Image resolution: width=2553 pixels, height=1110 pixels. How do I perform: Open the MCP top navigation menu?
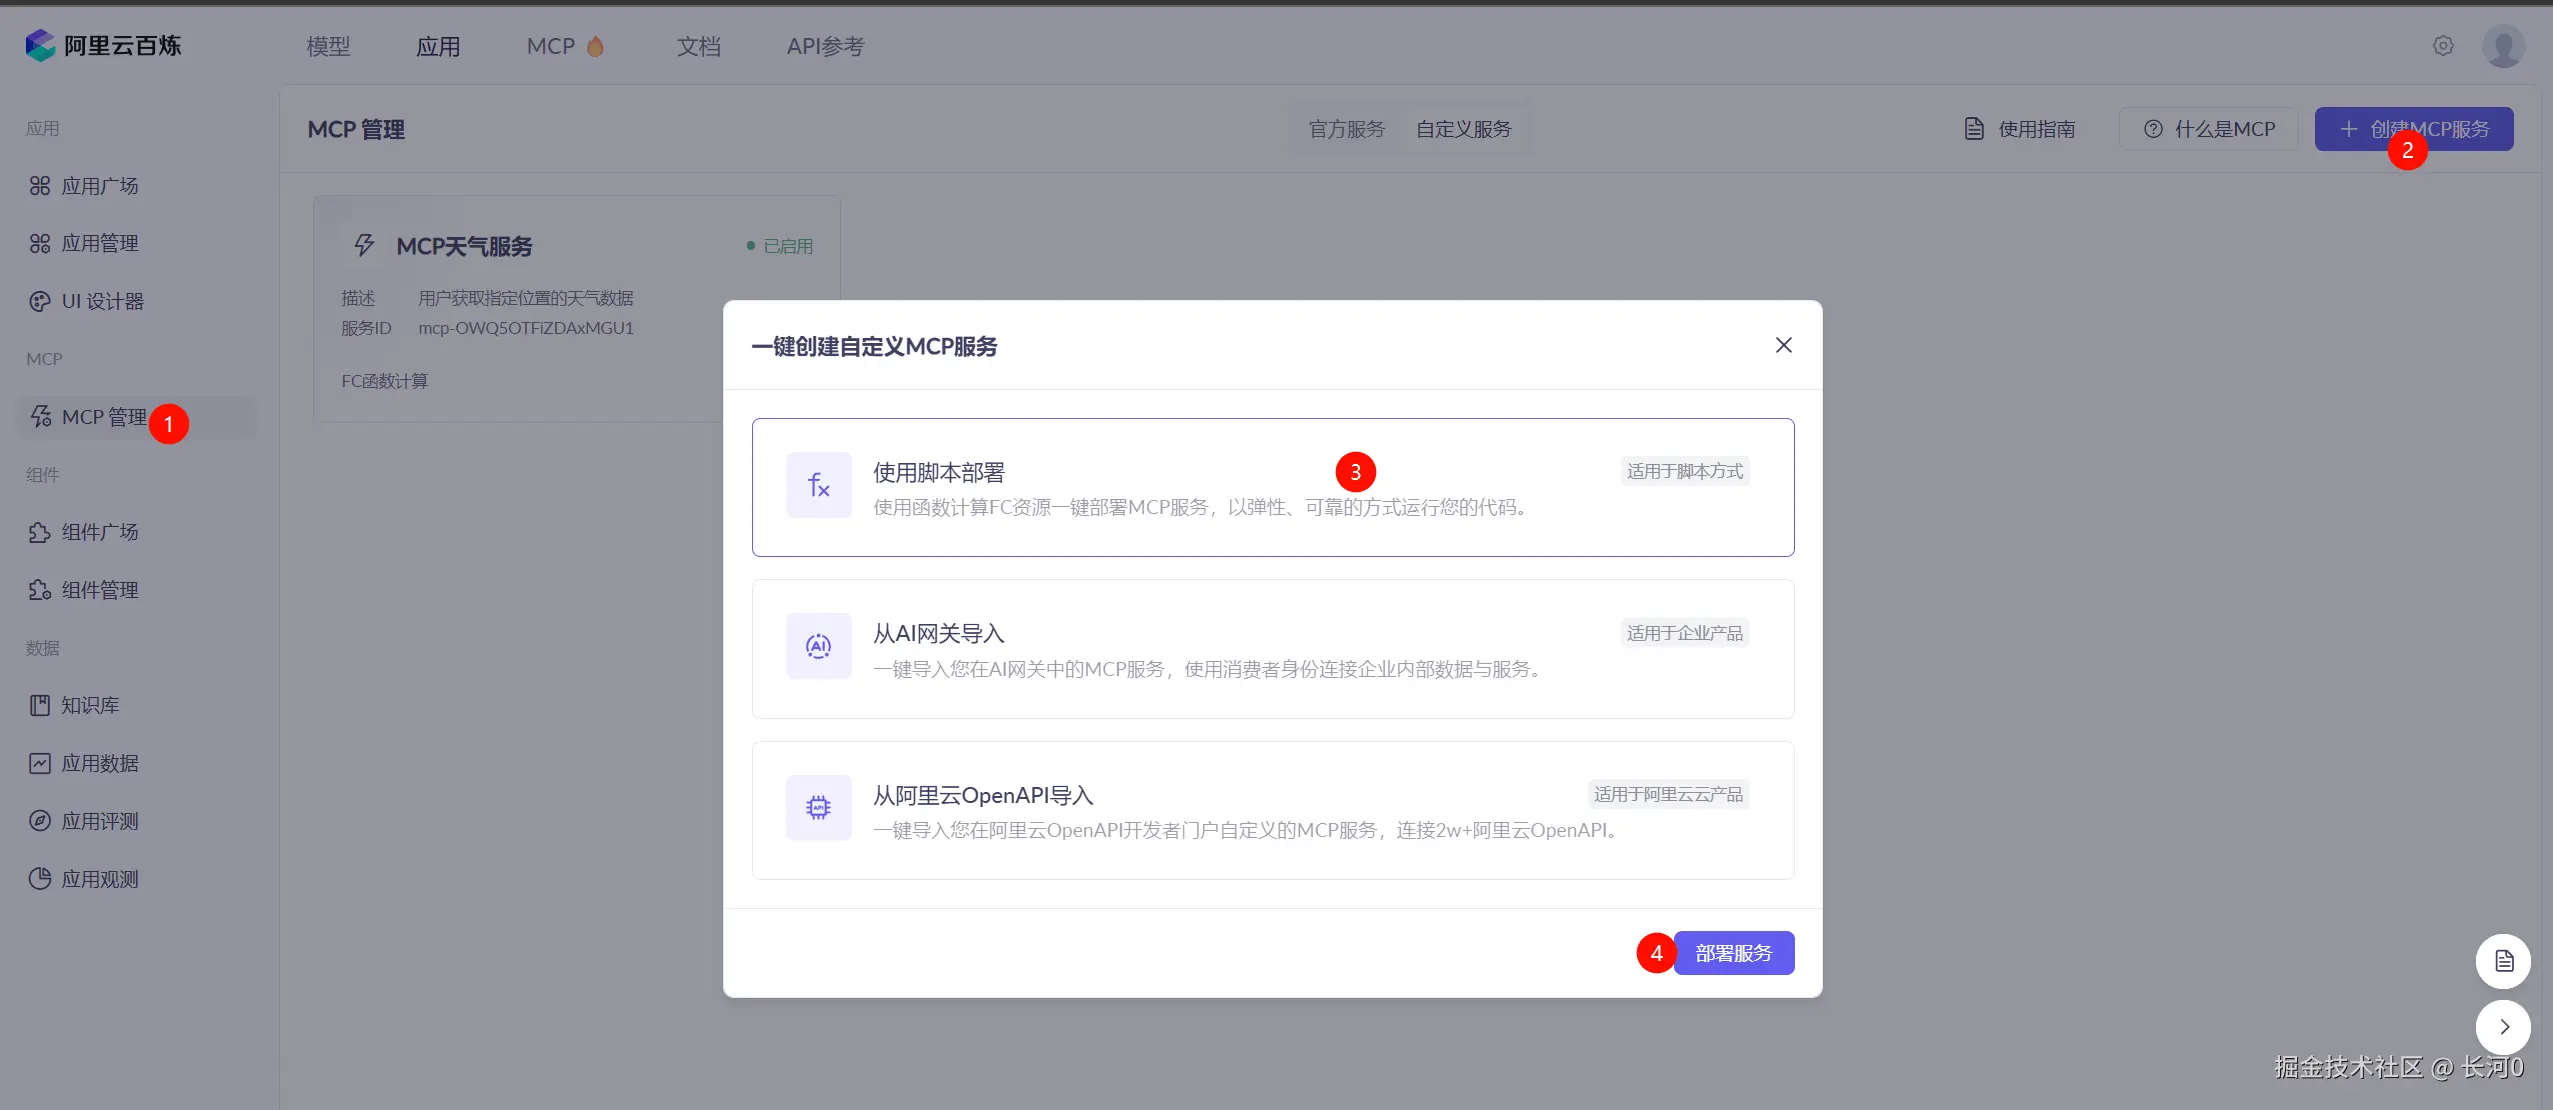click(551, 46)
